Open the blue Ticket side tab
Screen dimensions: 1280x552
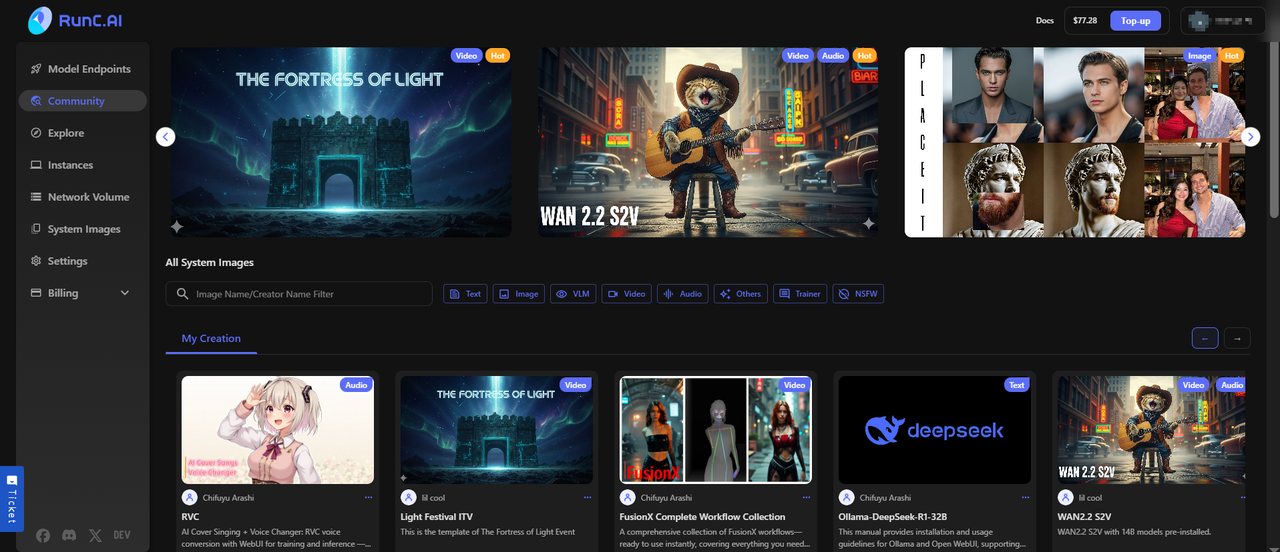(11, 498)
